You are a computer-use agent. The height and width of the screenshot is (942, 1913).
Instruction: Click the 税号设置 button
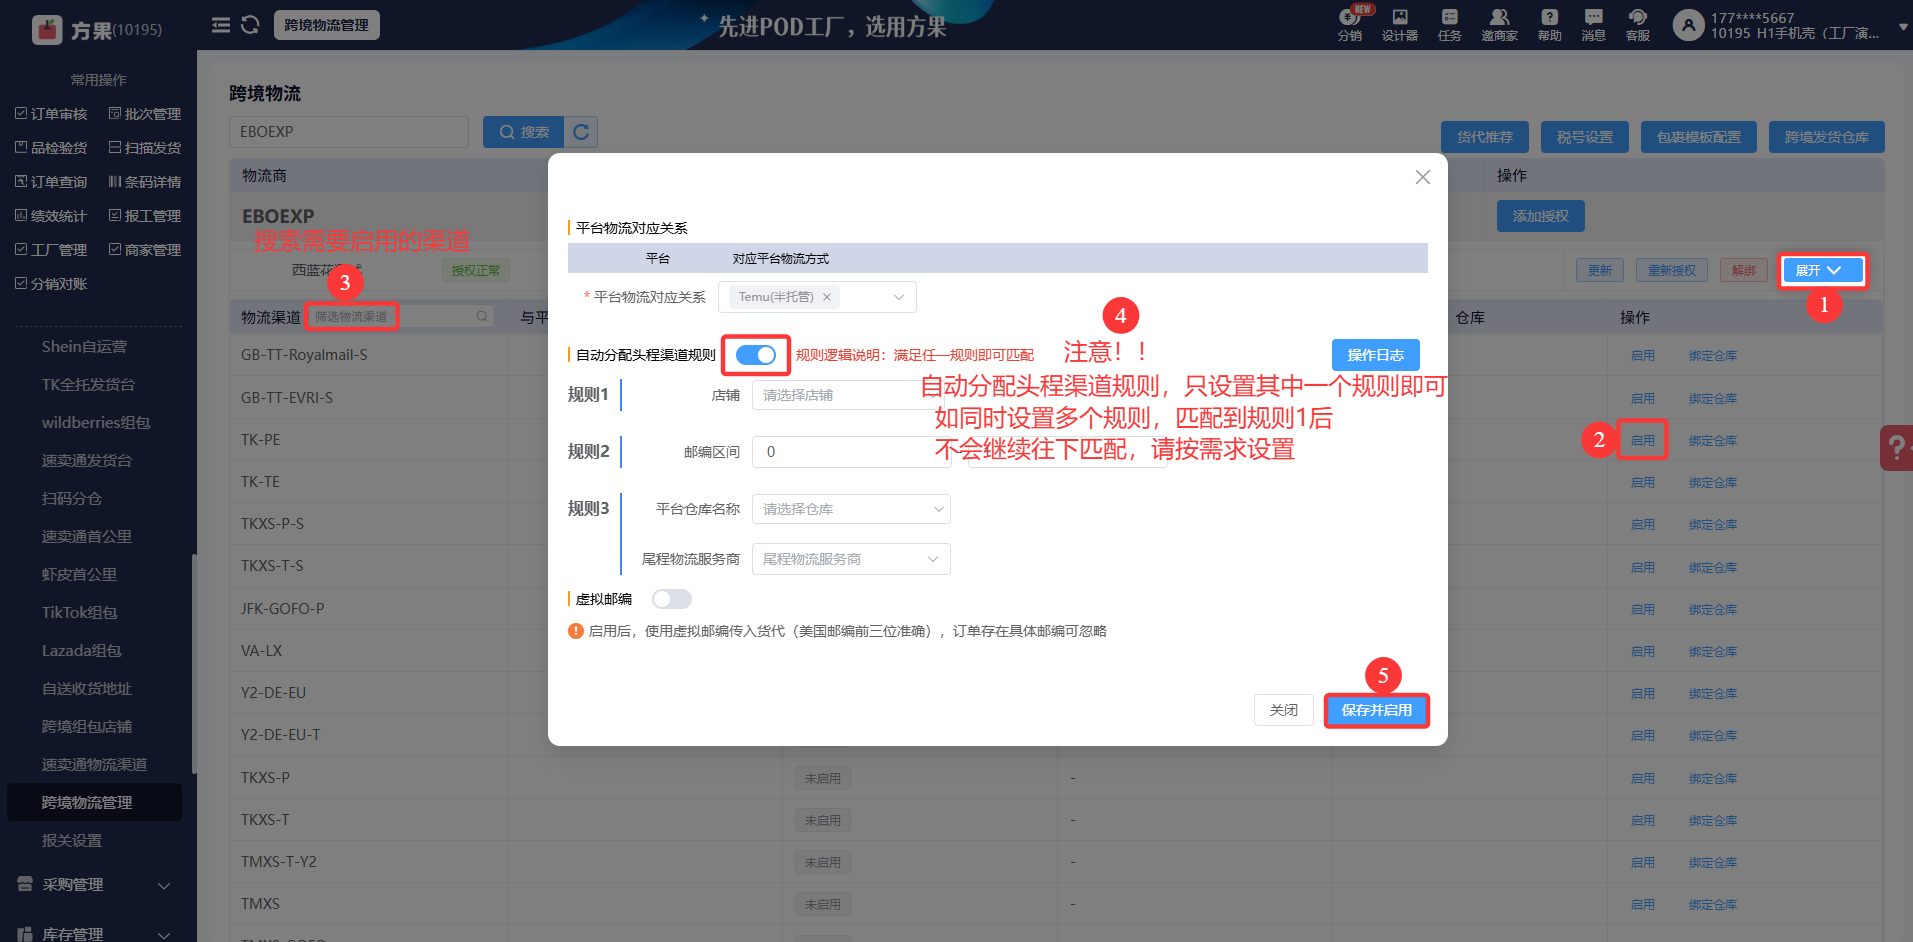coord(1585,137)
